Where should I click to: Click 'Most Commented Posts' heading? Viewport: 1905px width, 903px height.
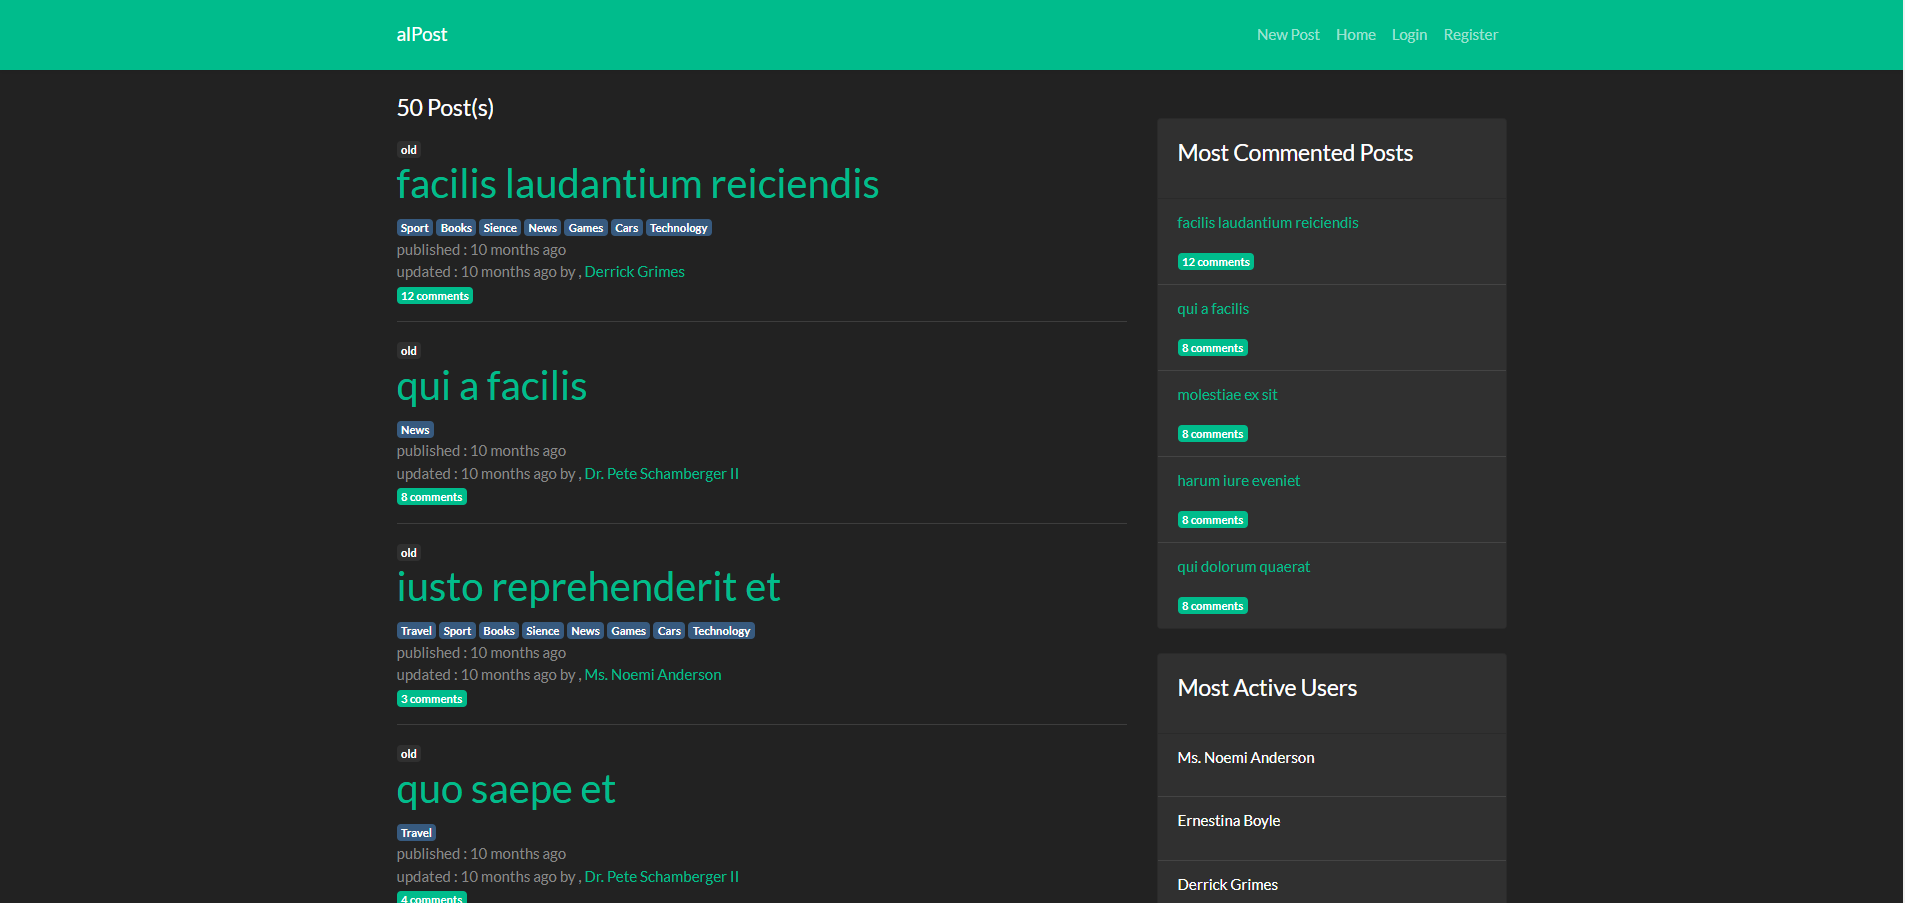coord(1295,153)
